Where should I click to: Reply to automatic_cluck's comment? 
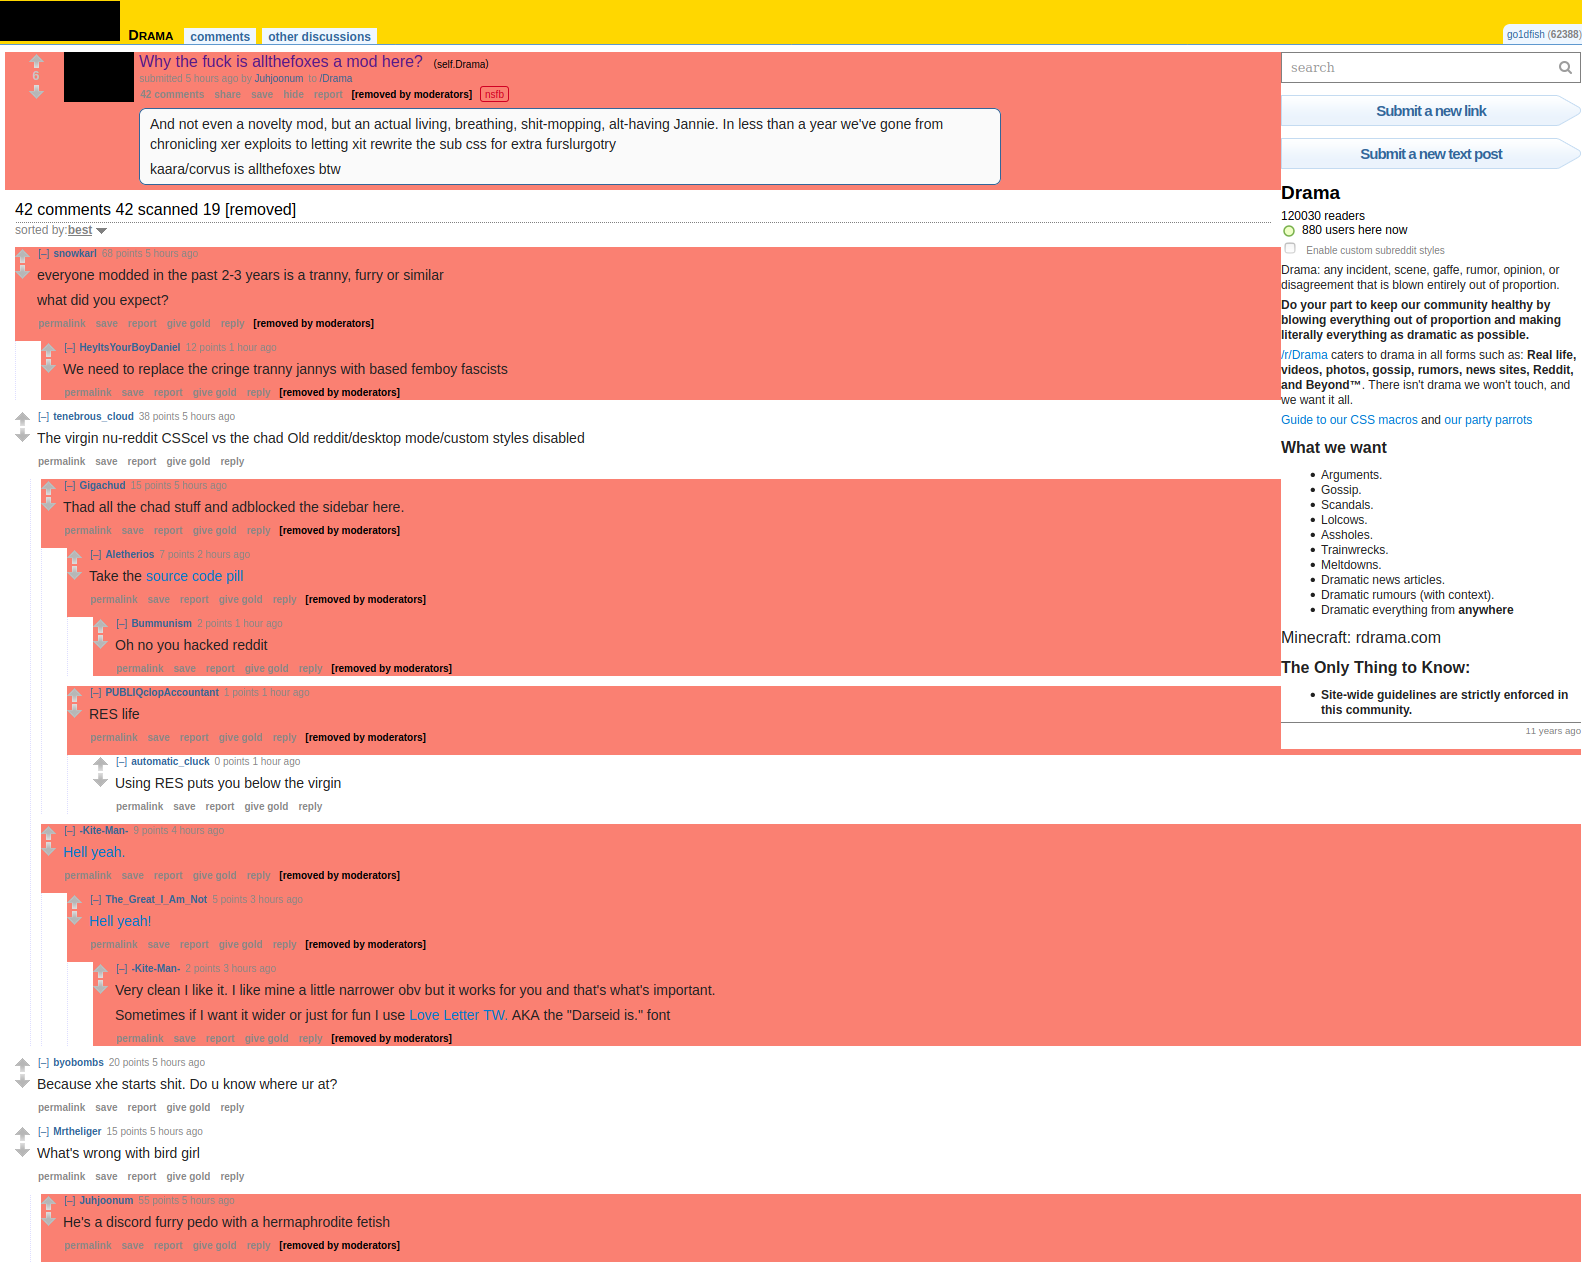click(310, 807)
